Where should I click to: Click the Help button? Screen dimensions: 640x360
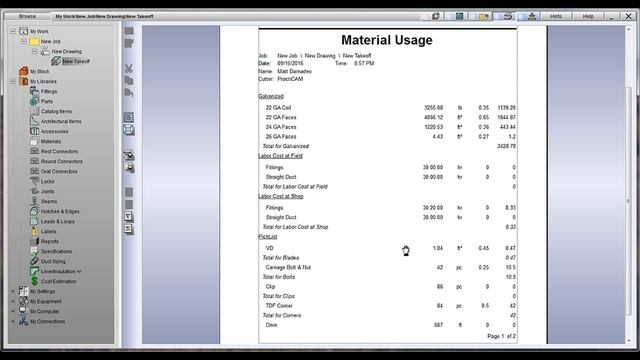coord(588,16)
